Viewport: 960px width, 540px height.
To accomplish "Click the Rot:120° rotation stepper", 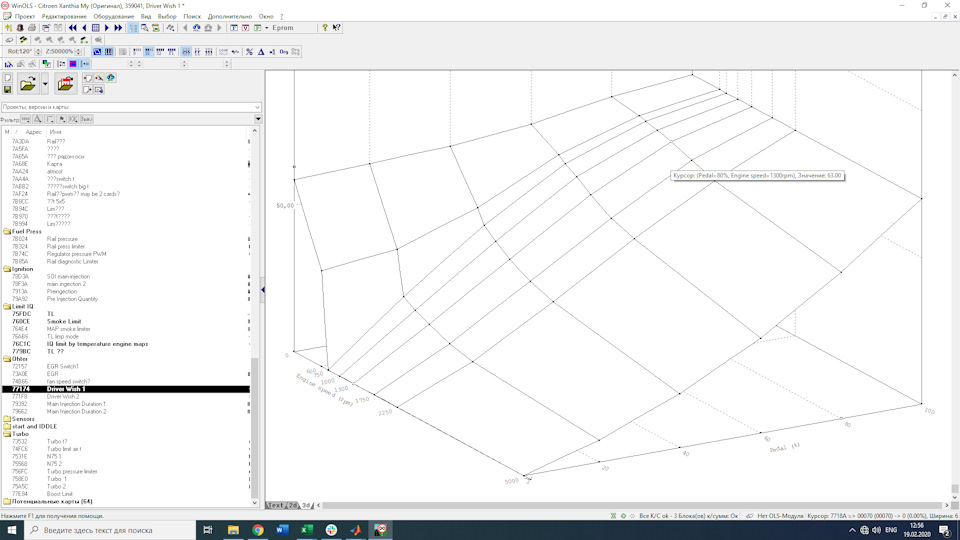I will tap(38, 52).
